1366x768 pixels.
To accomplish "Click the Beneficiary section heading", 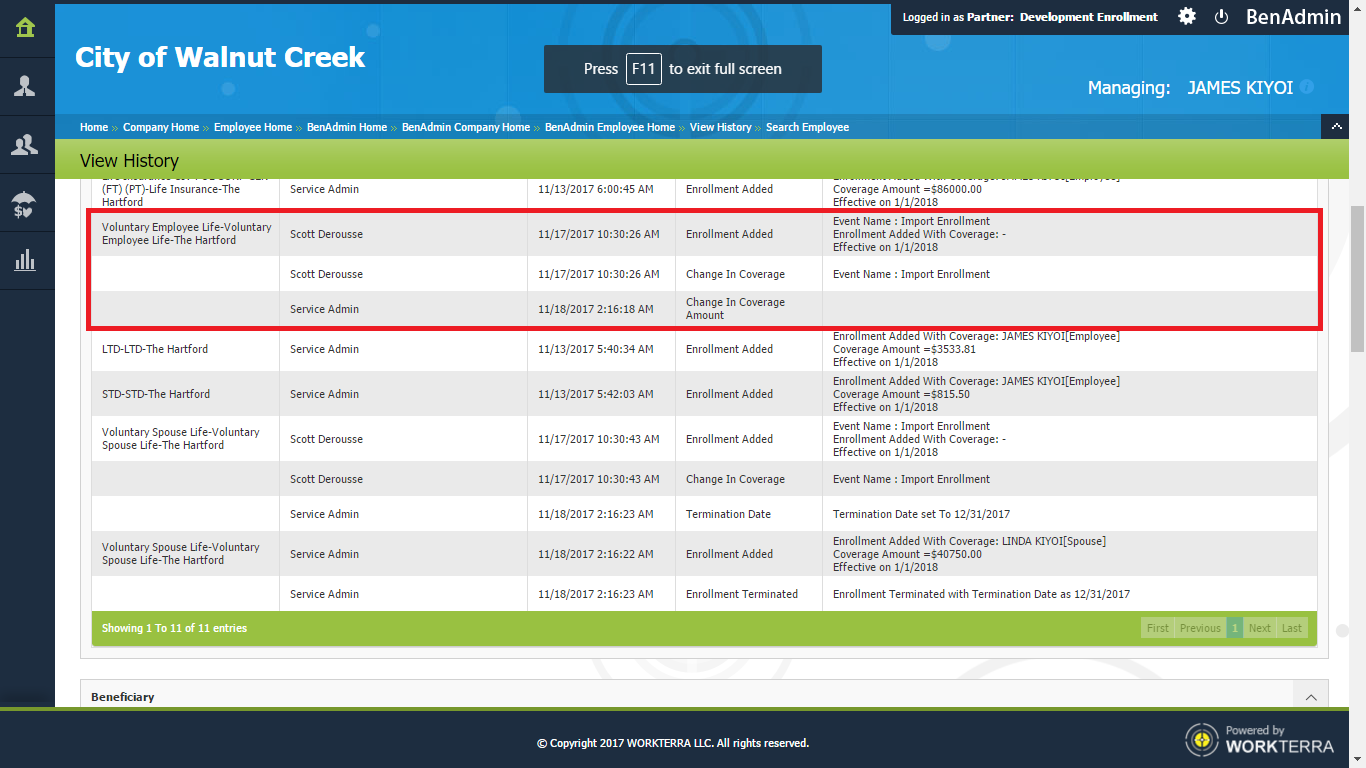I will [122, 697].
